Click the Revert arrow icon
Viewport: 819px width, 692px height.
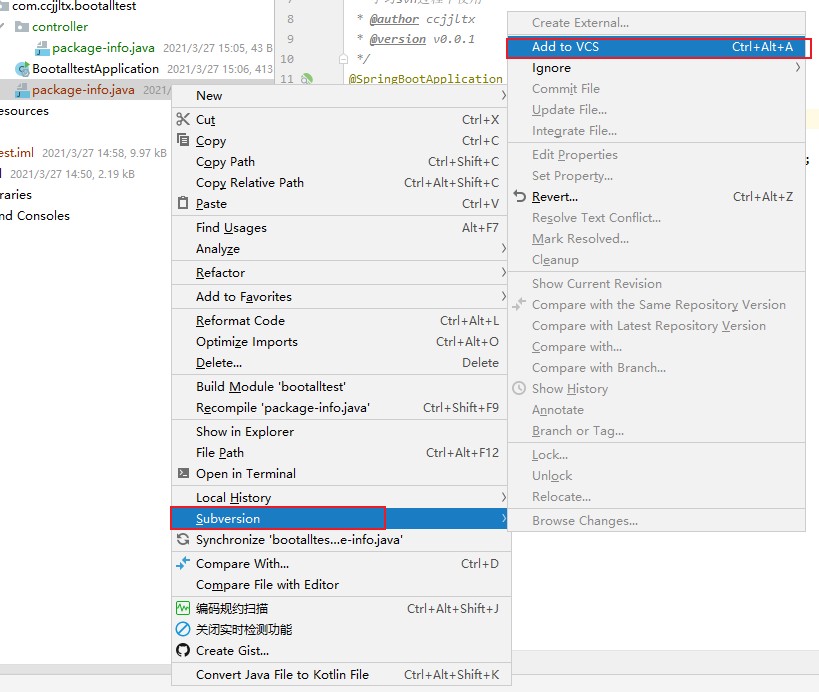pyautogui.click(x=519, y=197)
